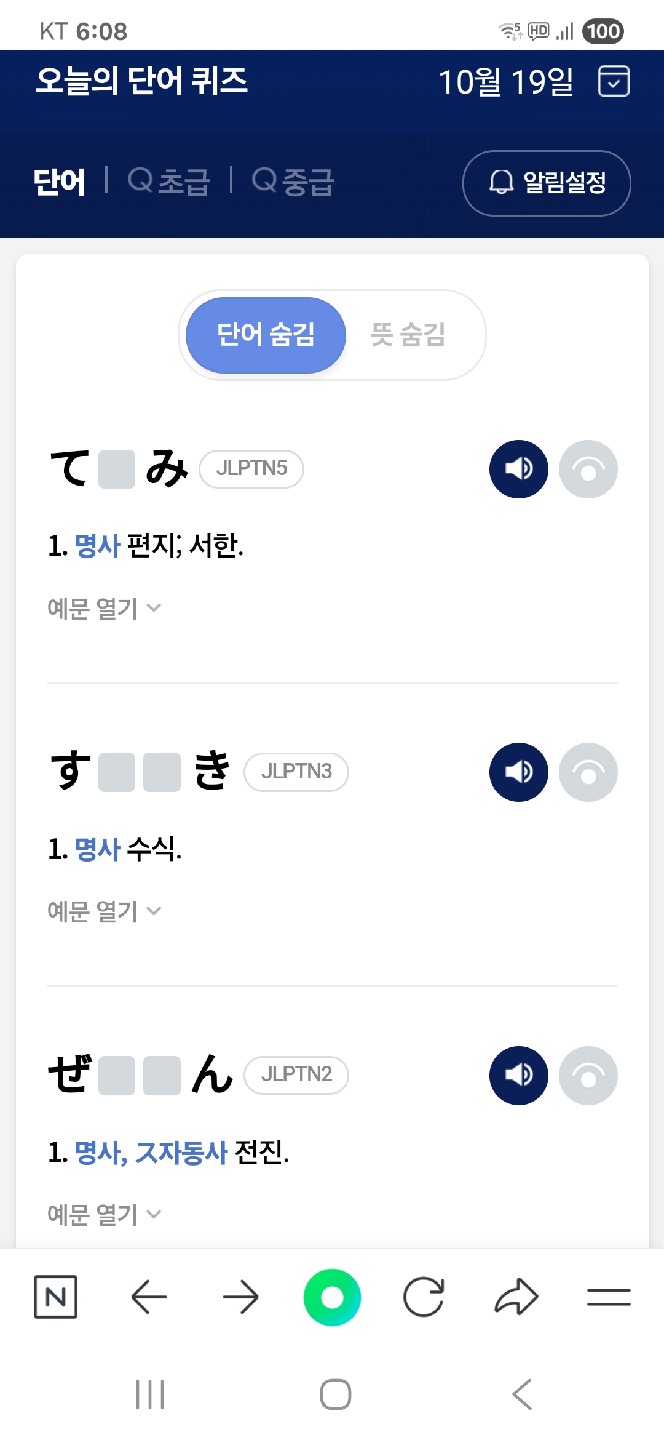Expand 예문 열기 under 전진

(x=104, y=1214)
